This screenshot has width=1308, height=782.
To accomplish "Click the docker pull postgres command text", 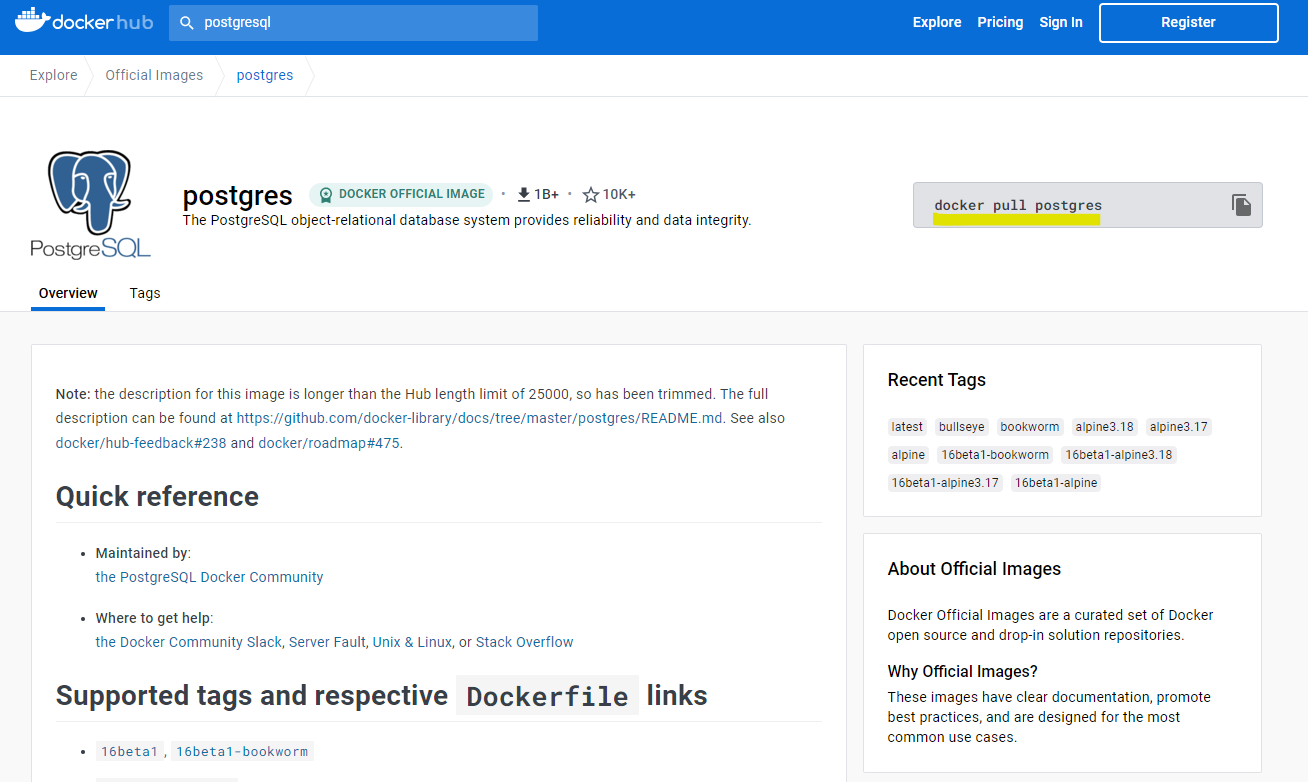I will click(x=1018, y=205).
